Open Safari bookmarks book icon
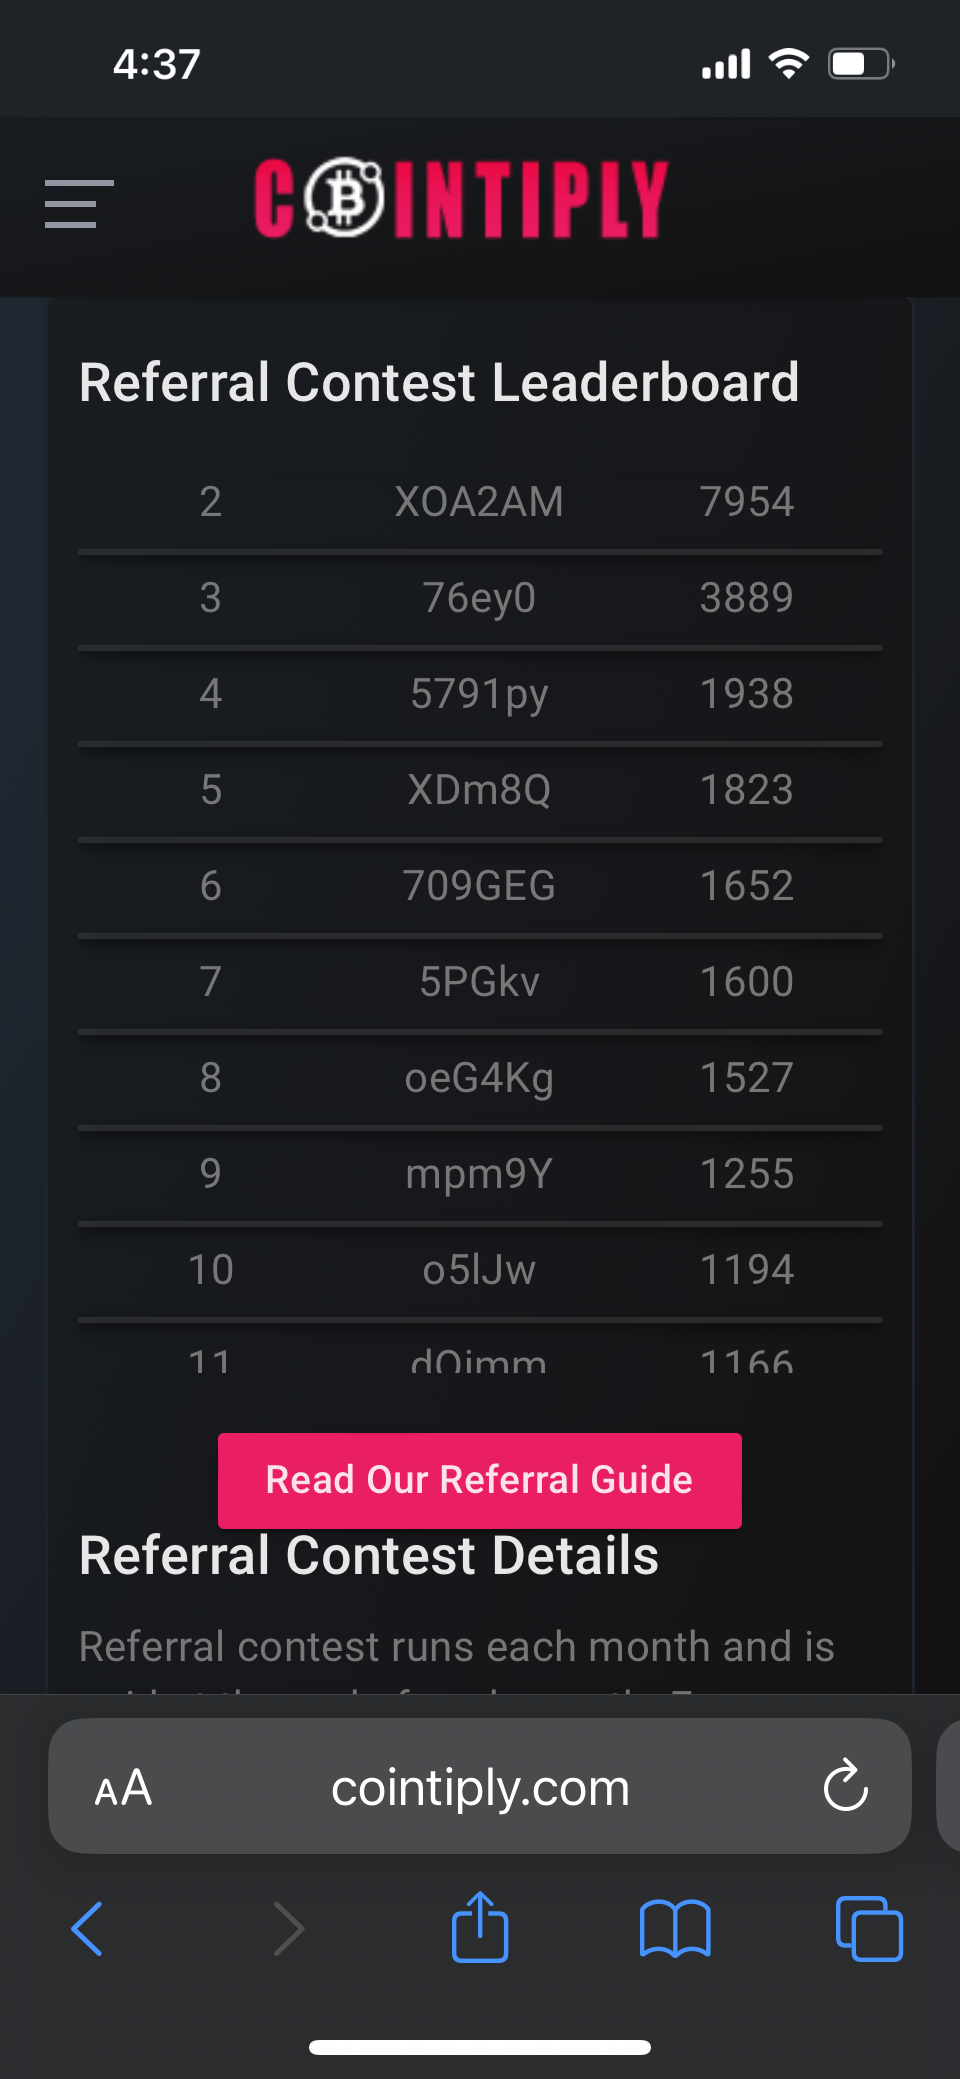The height and width of the screenshot is (2079, 960). (675, 1928)
